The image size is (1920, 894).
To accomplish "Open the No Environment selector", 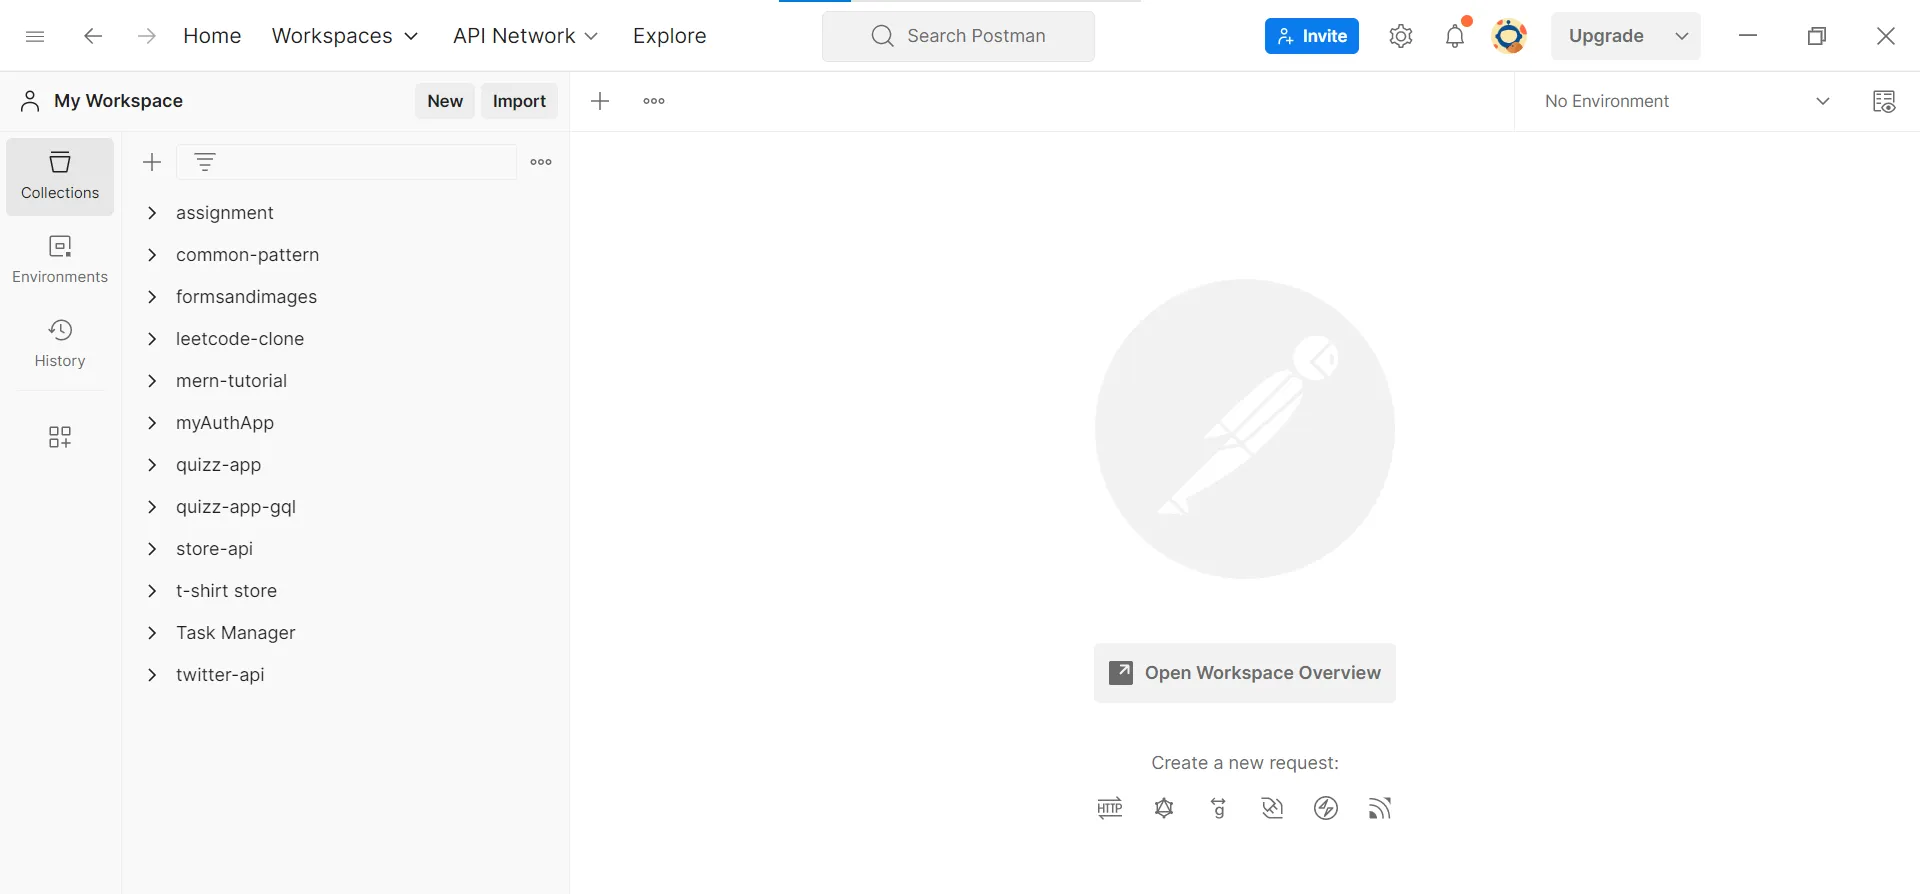I will tap(1687, 101).
